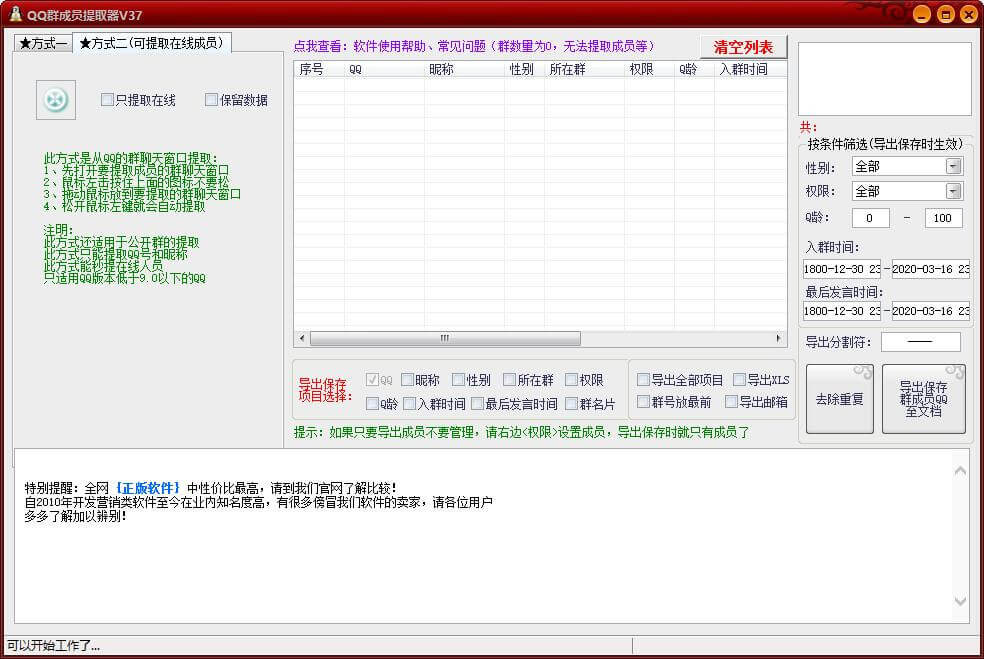Click the 入群时间 end date field
This screenshot has width=984, height=659.
[x=931, y=269]
